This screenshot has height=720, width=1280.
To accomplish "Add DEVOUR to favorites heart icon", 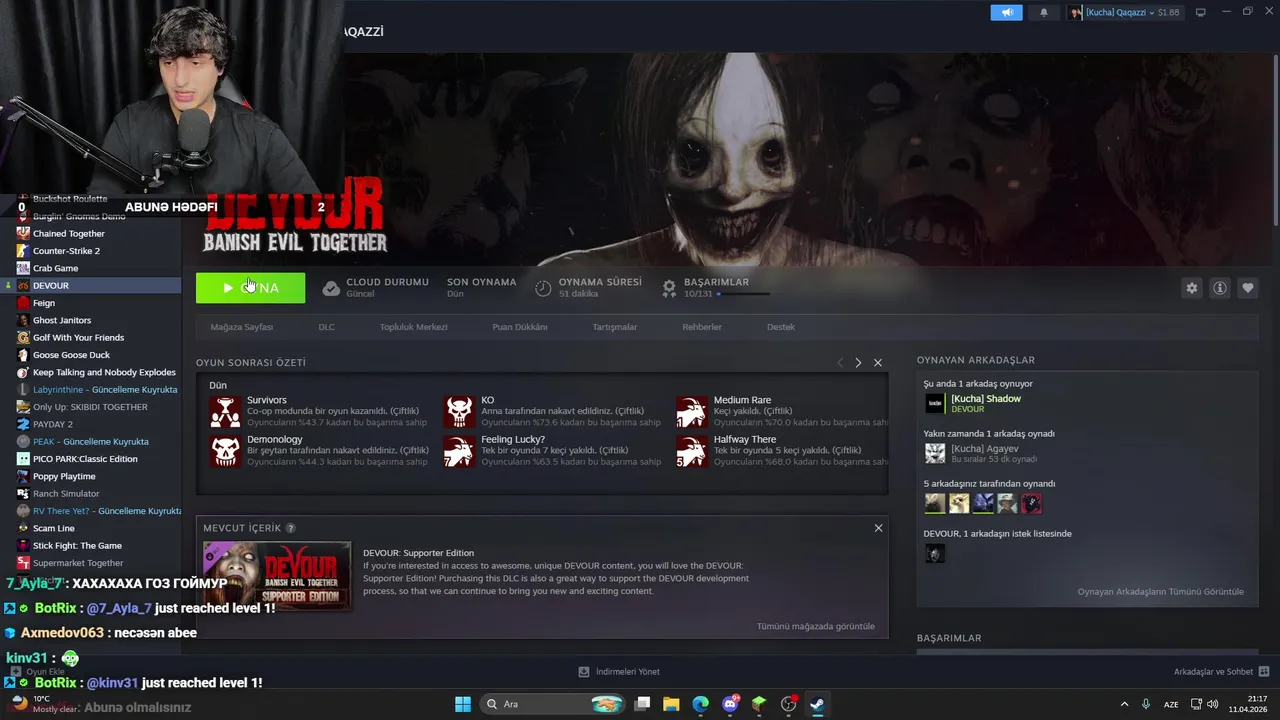I will click(1248, 288).
